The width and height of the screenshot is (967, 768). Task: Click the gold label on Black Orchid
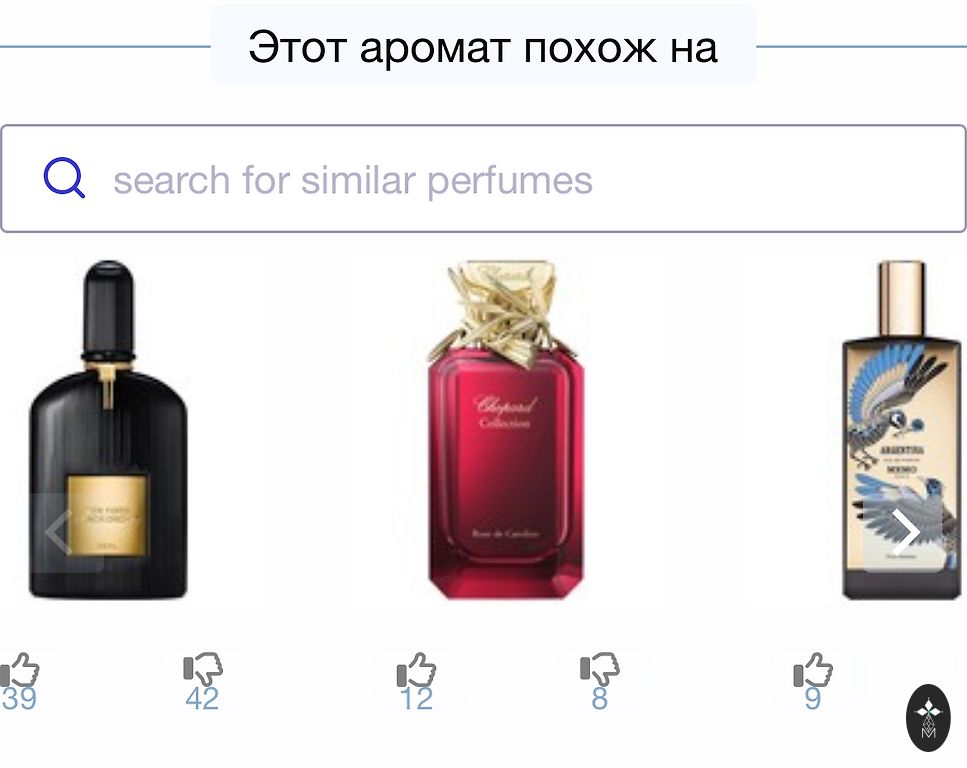108,515
